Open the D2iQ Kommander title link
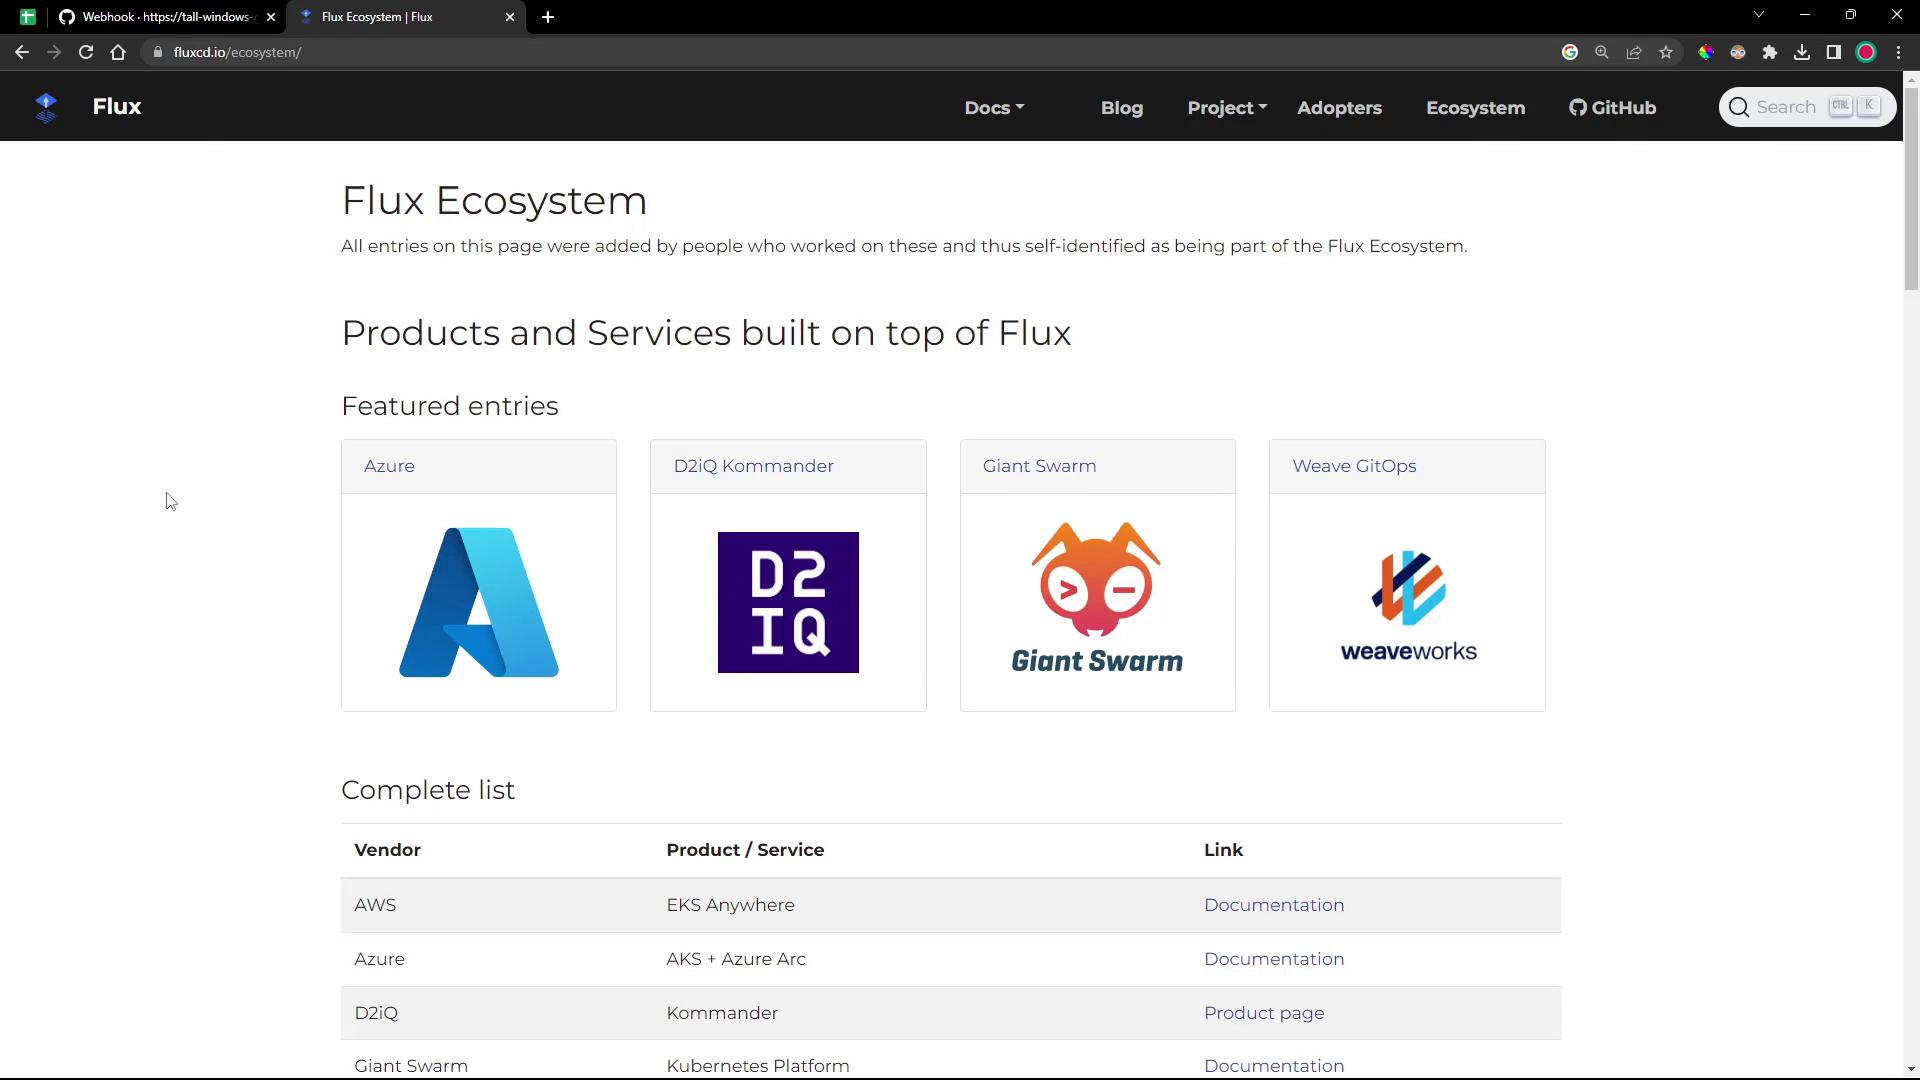The height and width of the screenshot is (1080, 1920). pyautogui.click(x=753, y=466)
